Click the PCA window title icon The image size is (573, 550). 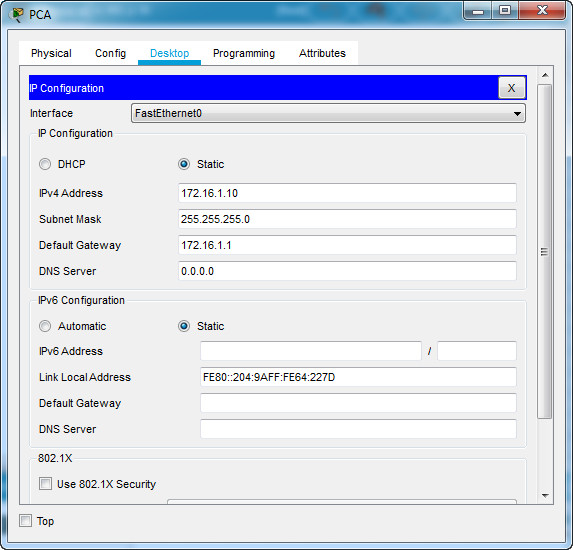[16, 15]
